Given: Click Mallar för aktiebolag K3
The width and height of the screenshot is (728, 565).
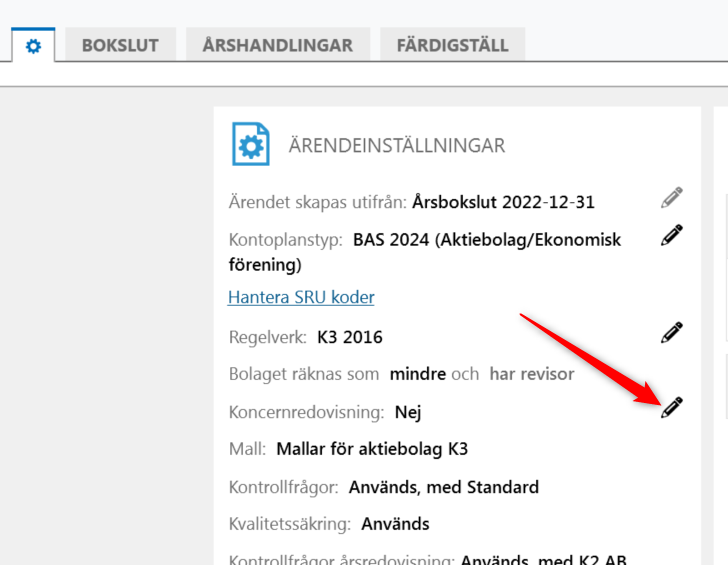Looking at the screenshot, I should click(372, 449).
